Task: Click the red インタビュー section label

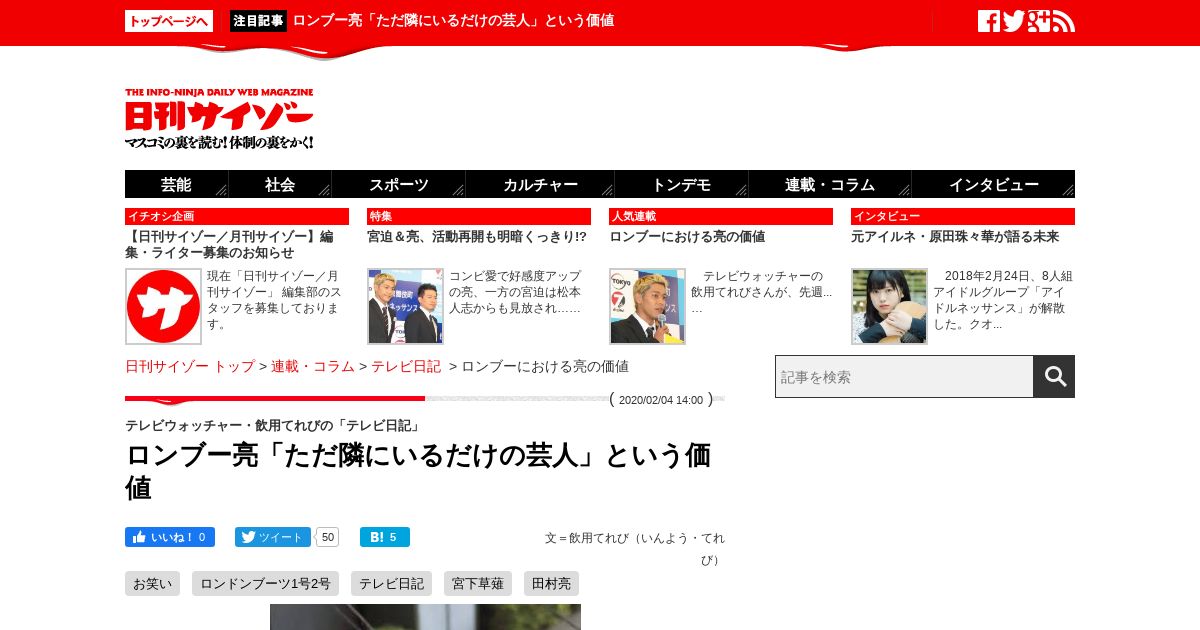Action: 963,216
